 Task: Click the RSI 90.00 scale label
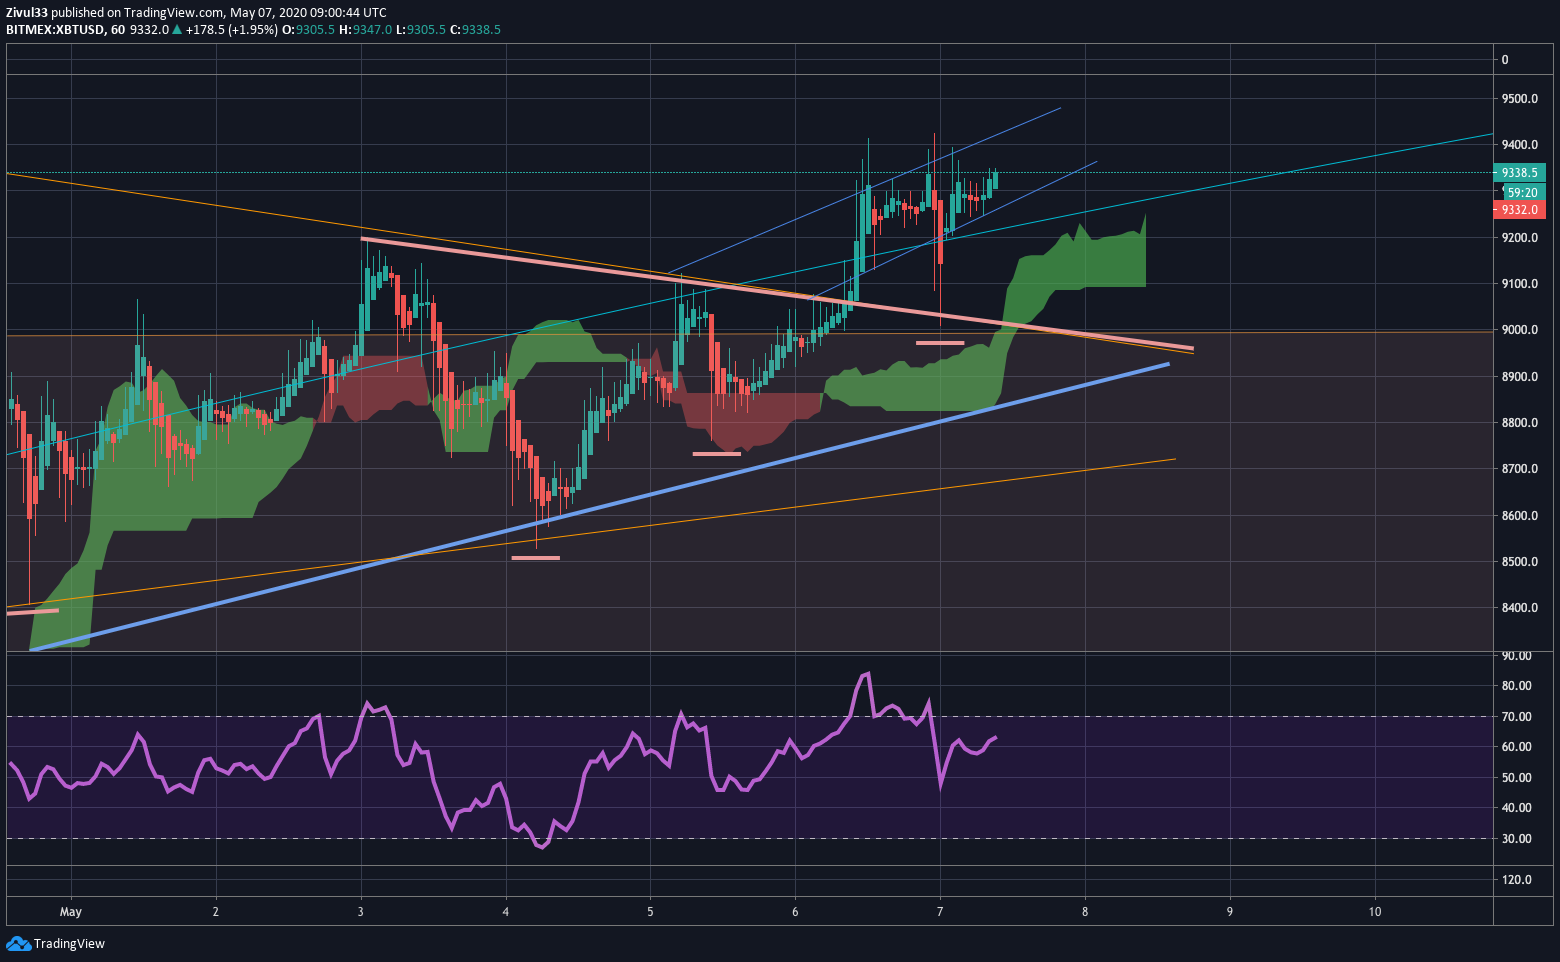pyautogui.click(x=1517, y=656)
